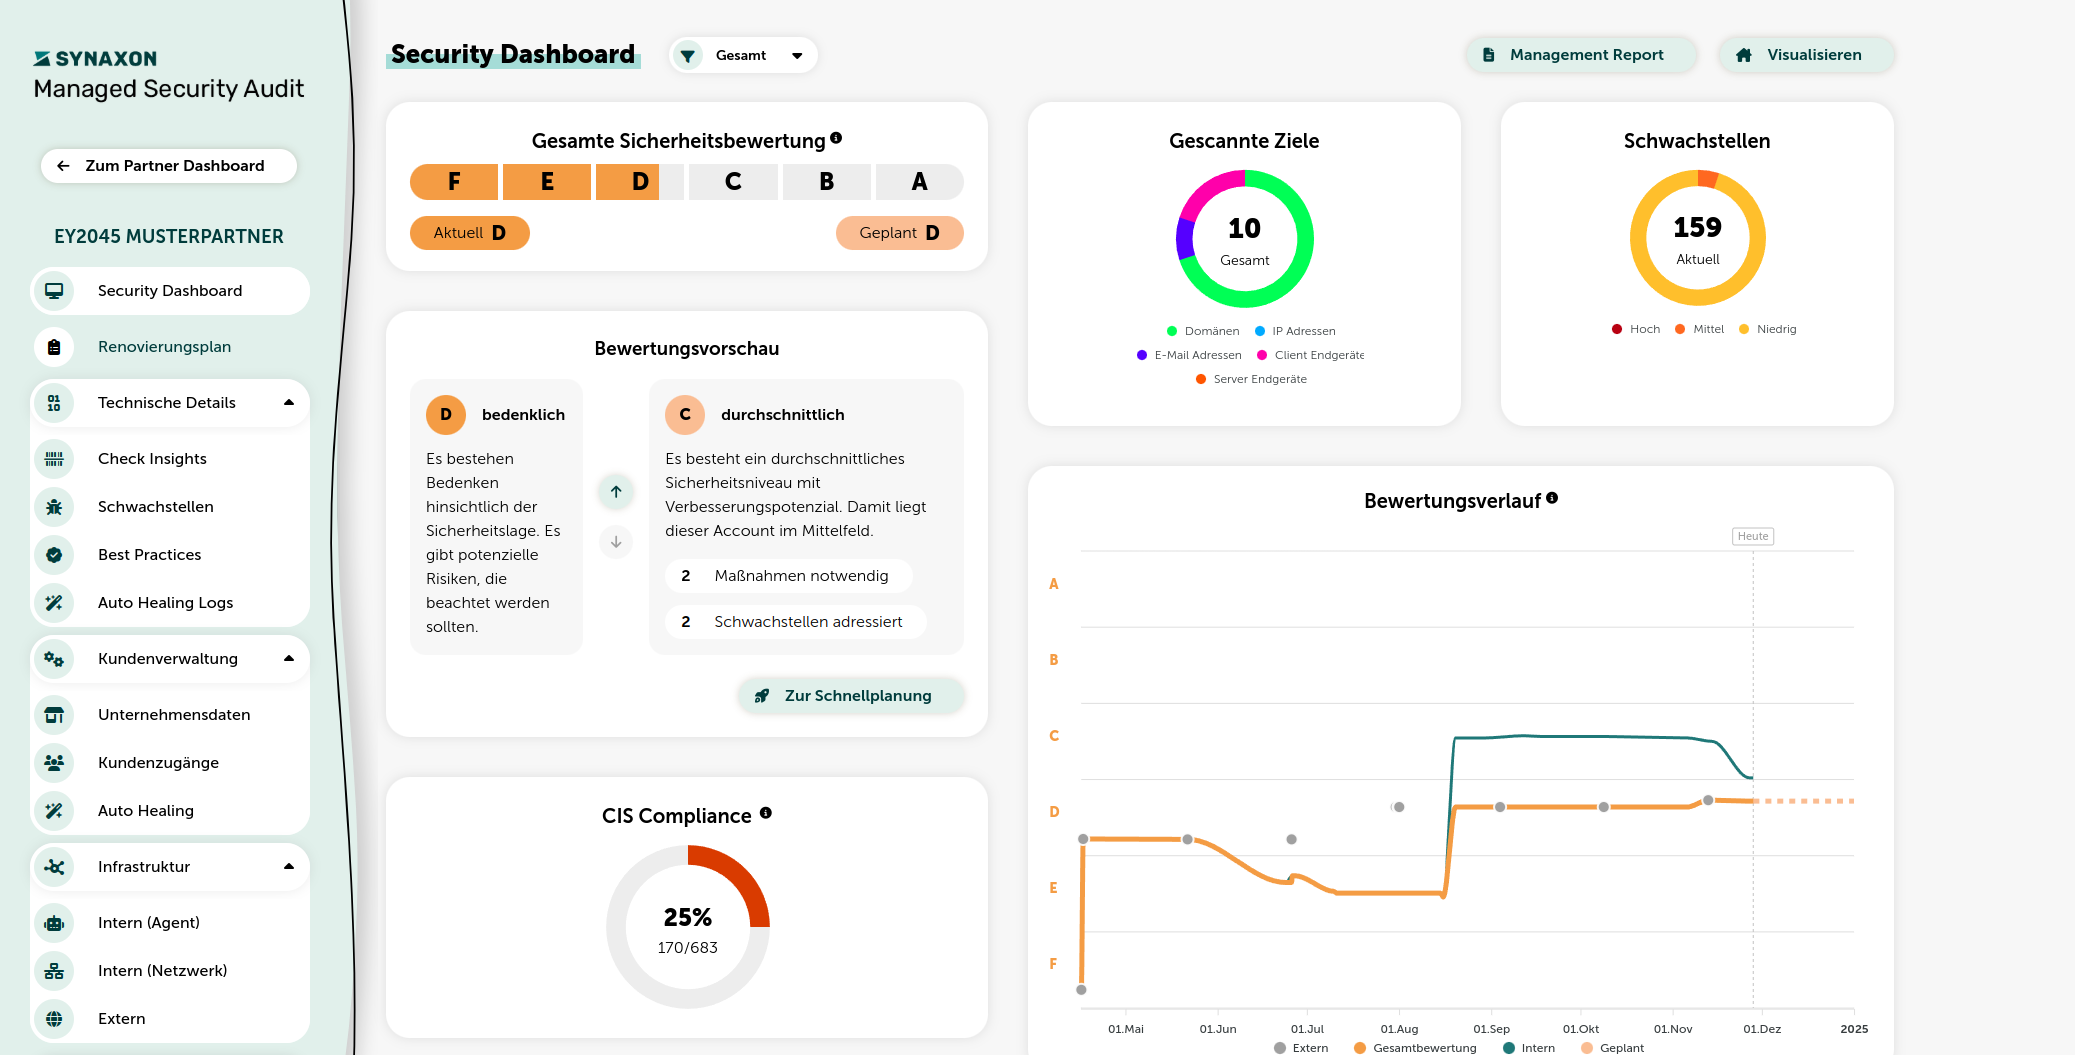
Task: Click info icon next to CIS Compliance
Action: tap(766, 813)
